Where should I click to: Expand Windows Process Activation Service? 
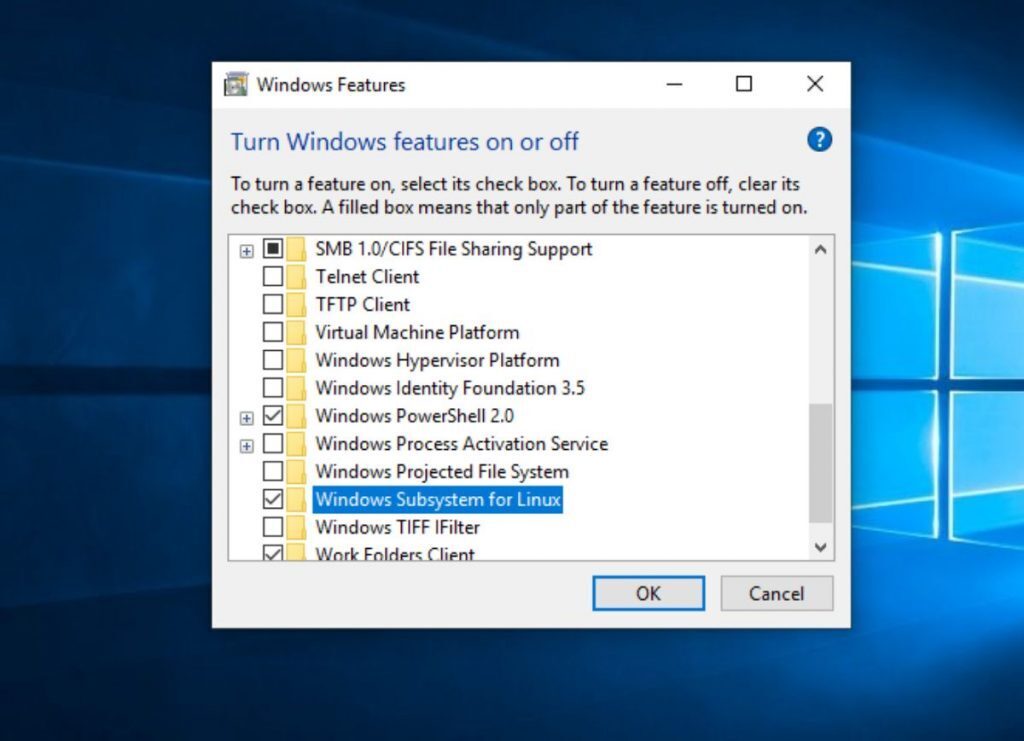(247, 444)
